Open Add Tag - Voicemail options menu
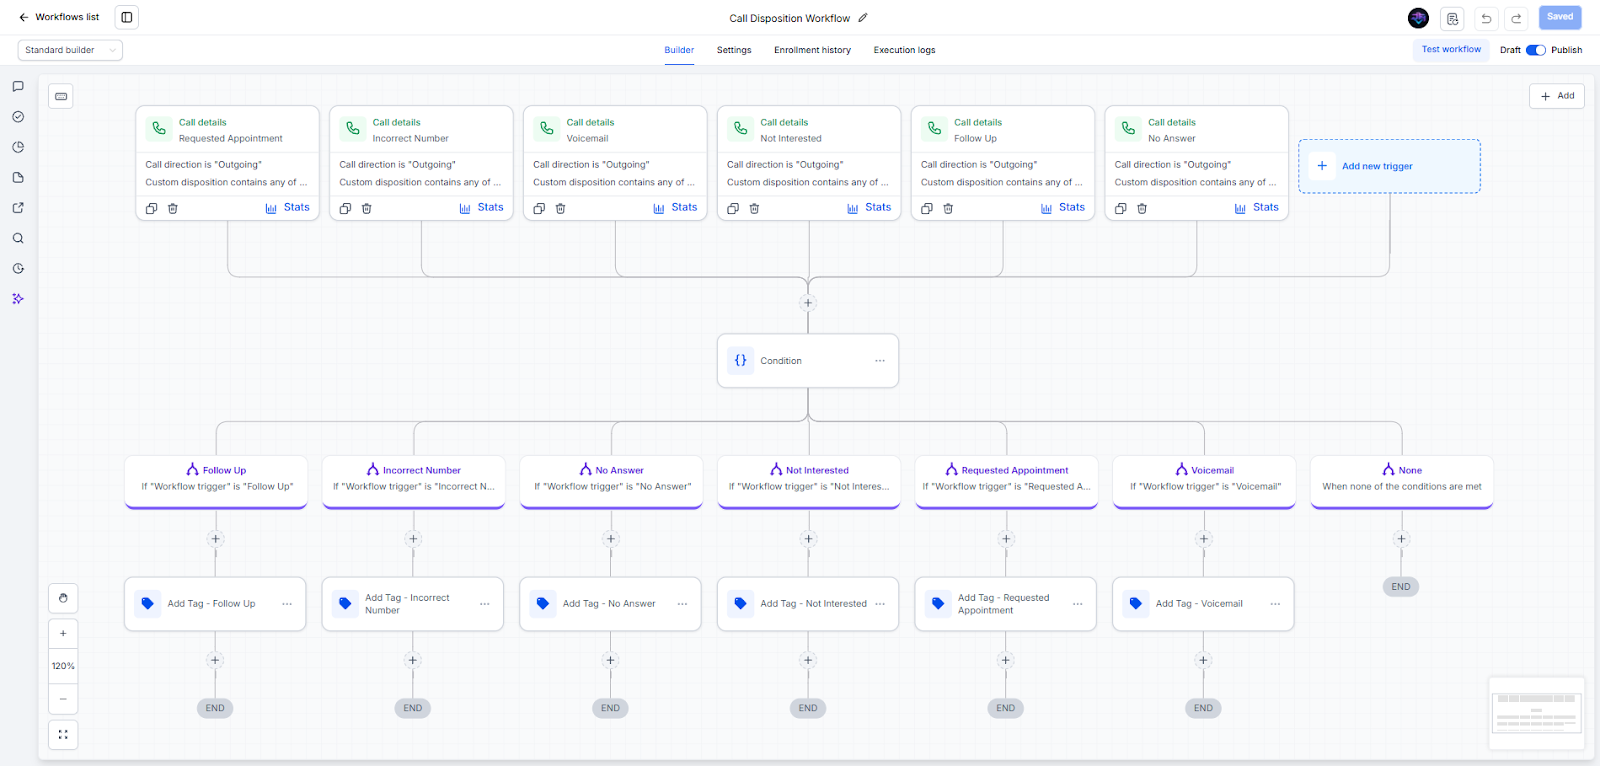This screenshot has width=1600, height=766. [x=1275, y=604]
